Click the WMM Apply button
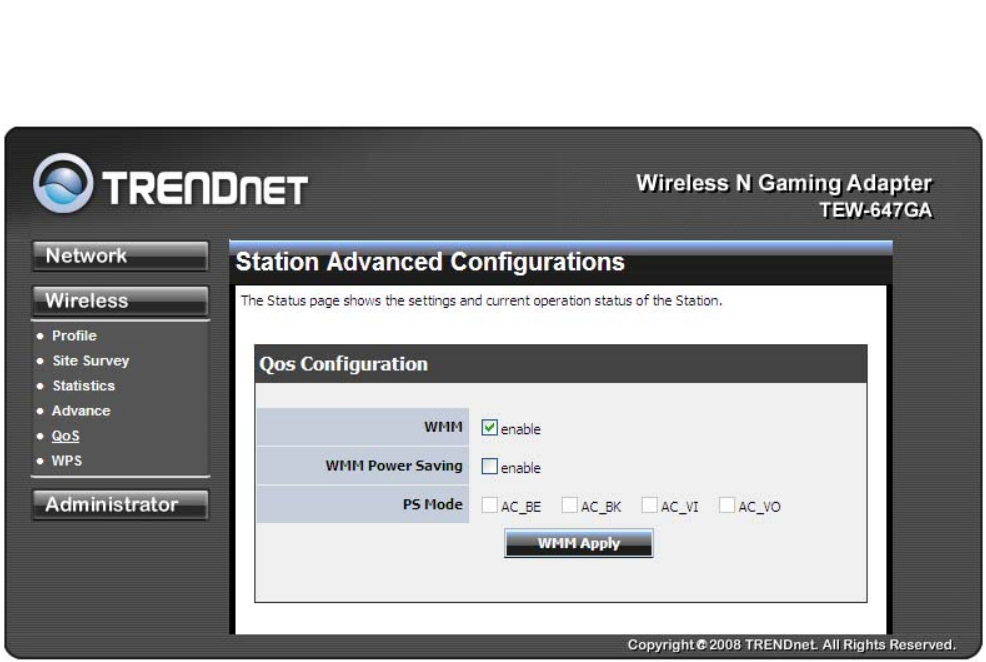 click(579, 543)
